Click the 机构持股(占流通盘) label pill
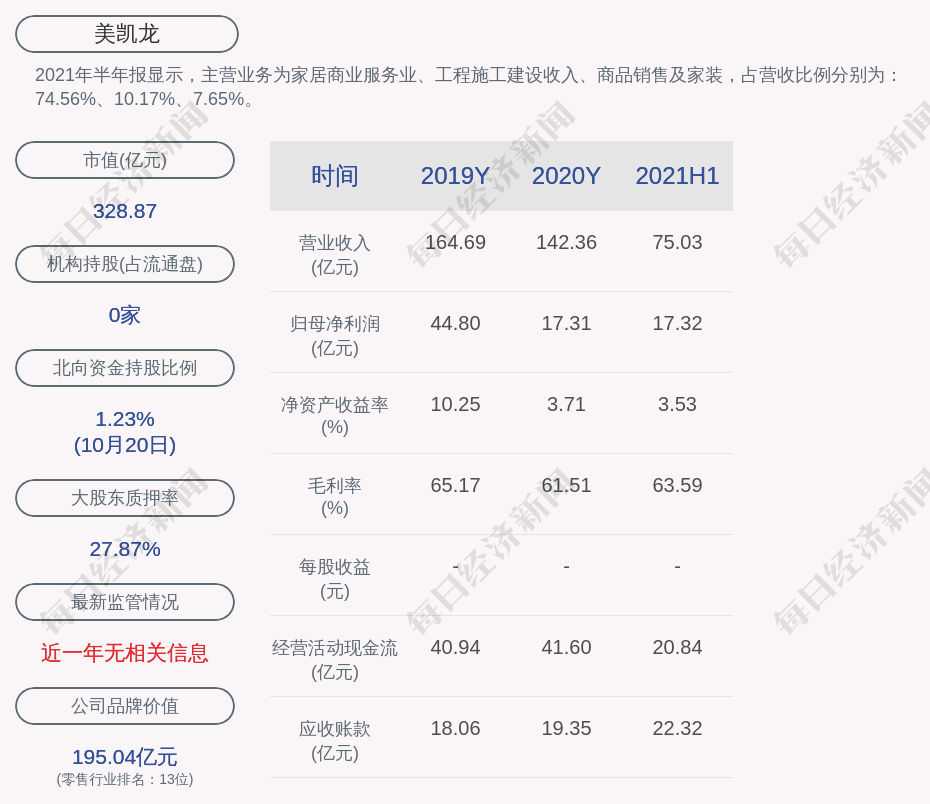This screenshot has height=804, width=930. [x=125, y=264]
